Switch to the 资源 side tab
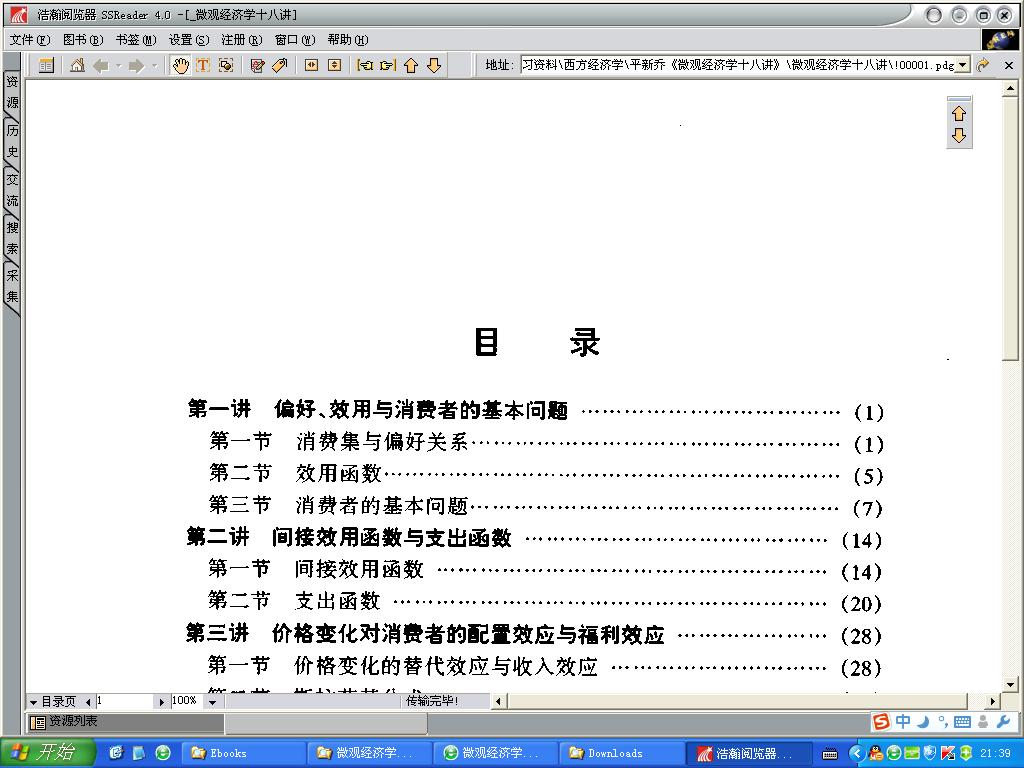The height and width of the screenshot is (768, 1024). click(x=12, y=92)
